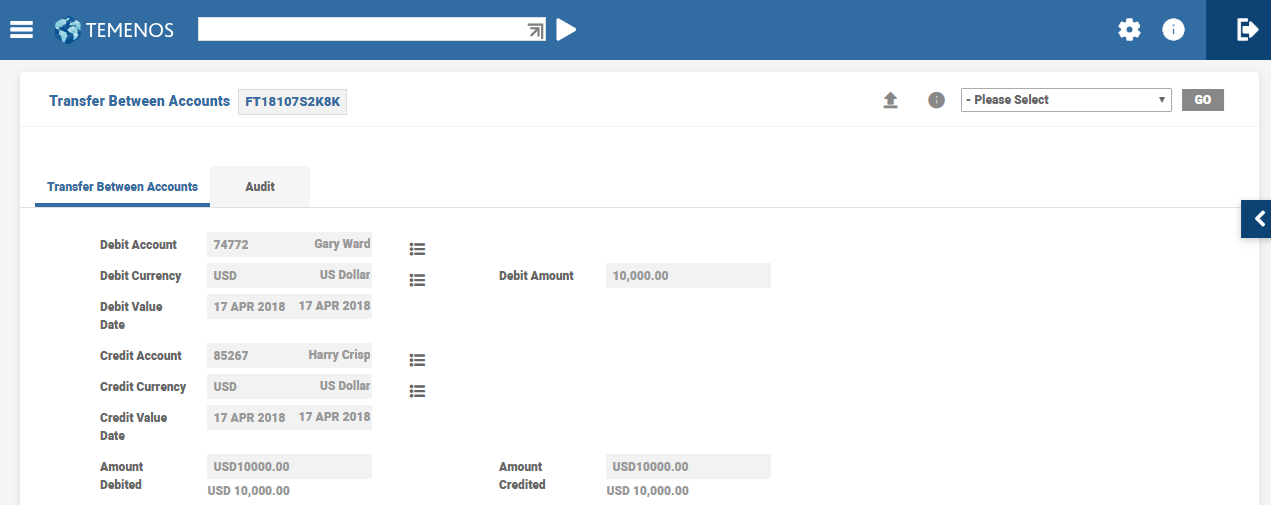1271x505 pixels.
Task: Click the info icon in header
Action: 1173,30
